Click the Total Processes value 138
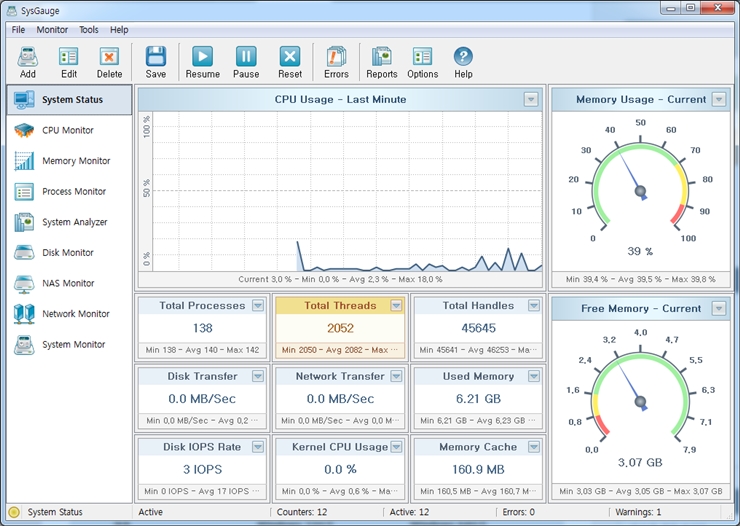 [x=202, y=328]
